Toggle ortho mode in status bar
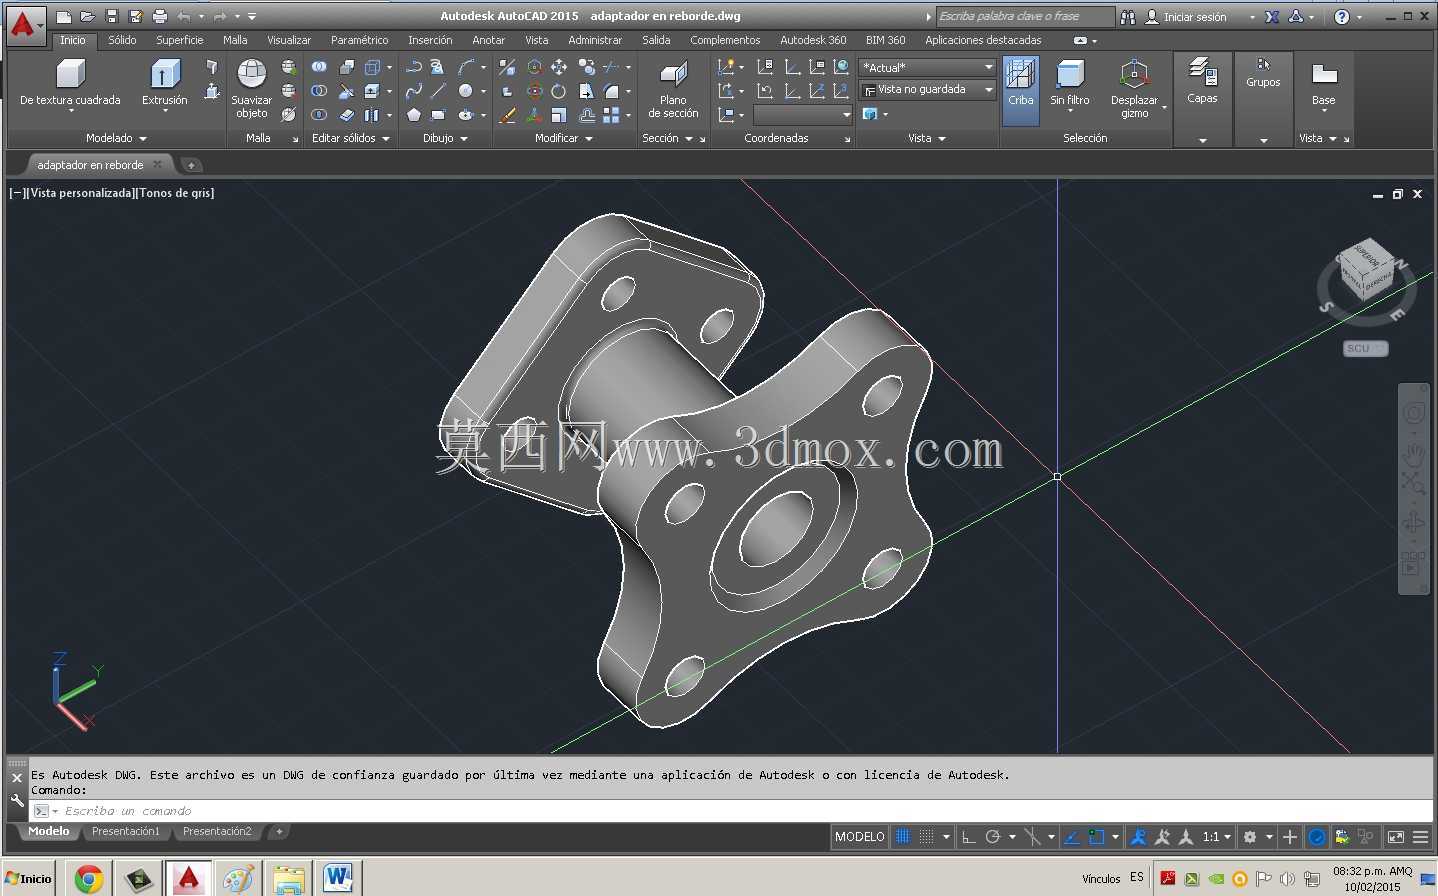This screenshot has height=896, width=1438. coord(968,837)
